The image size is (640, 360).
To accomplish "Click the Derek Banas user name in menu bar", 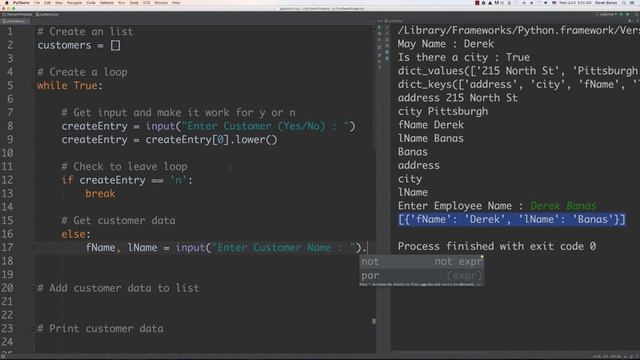I will coord(606,3).
